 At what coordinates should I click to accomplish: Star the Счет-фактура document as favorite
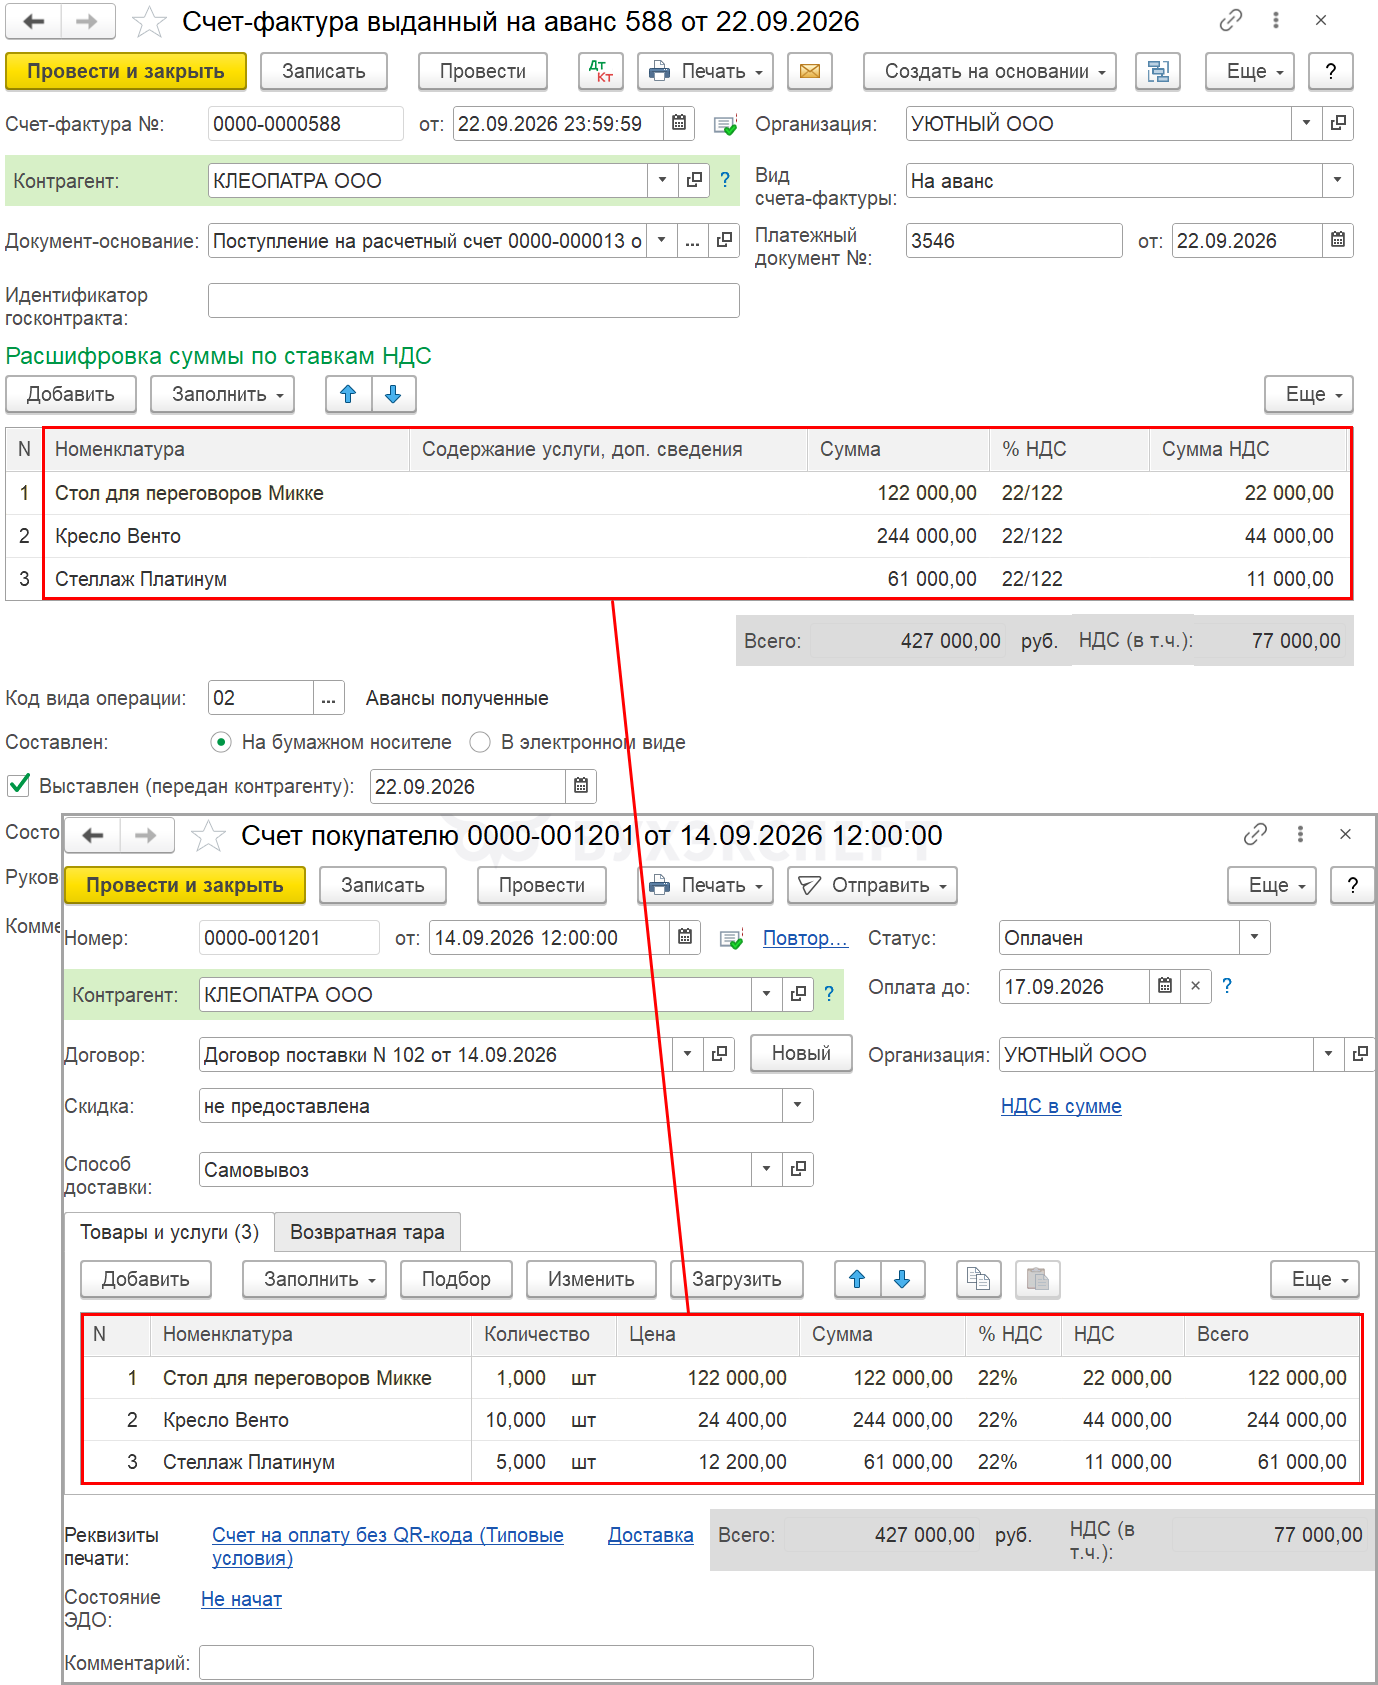149,21
